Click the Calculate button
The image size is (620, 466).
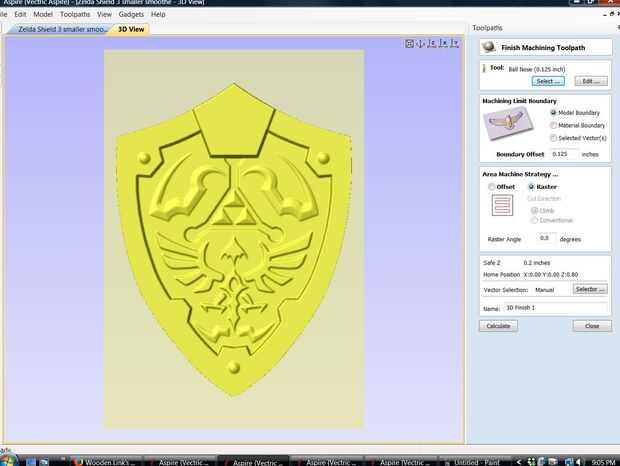tap(498, 326)
